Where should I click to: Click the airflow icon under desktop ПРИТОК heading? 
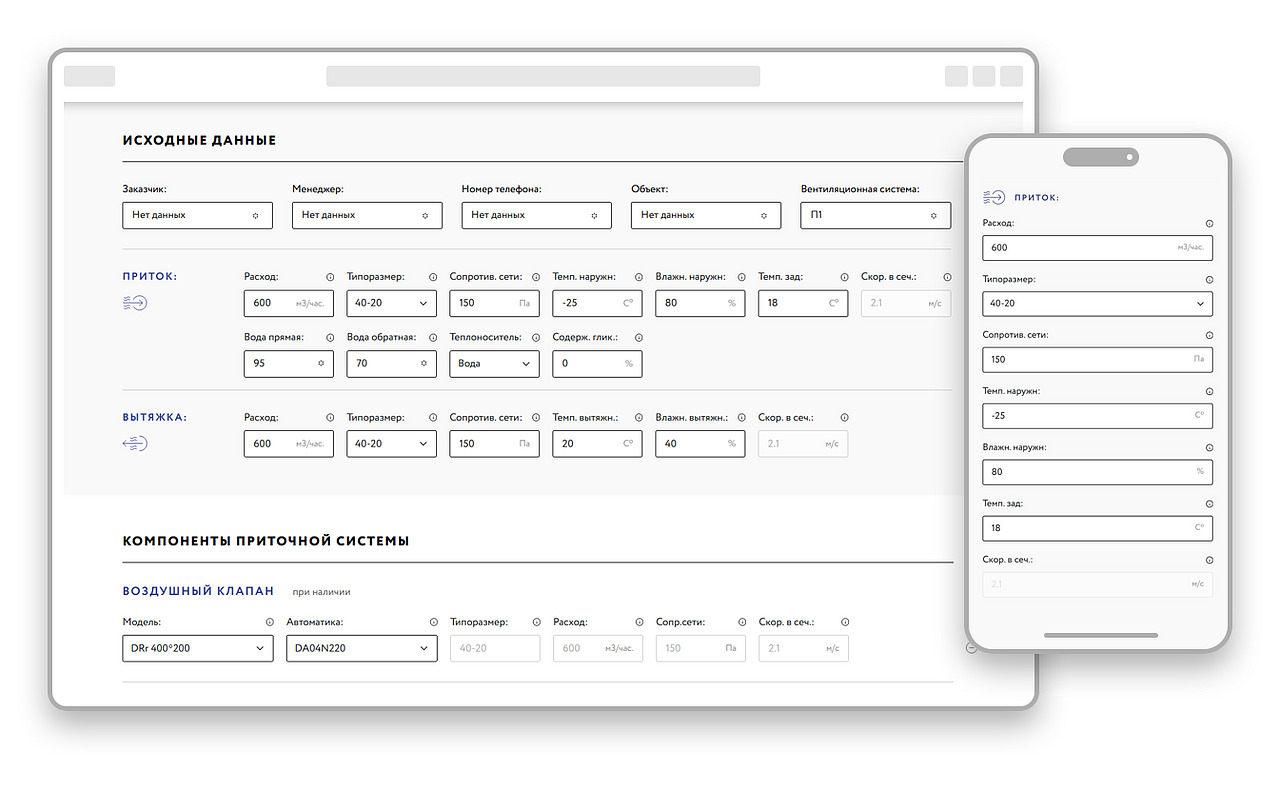pos(135,302)
